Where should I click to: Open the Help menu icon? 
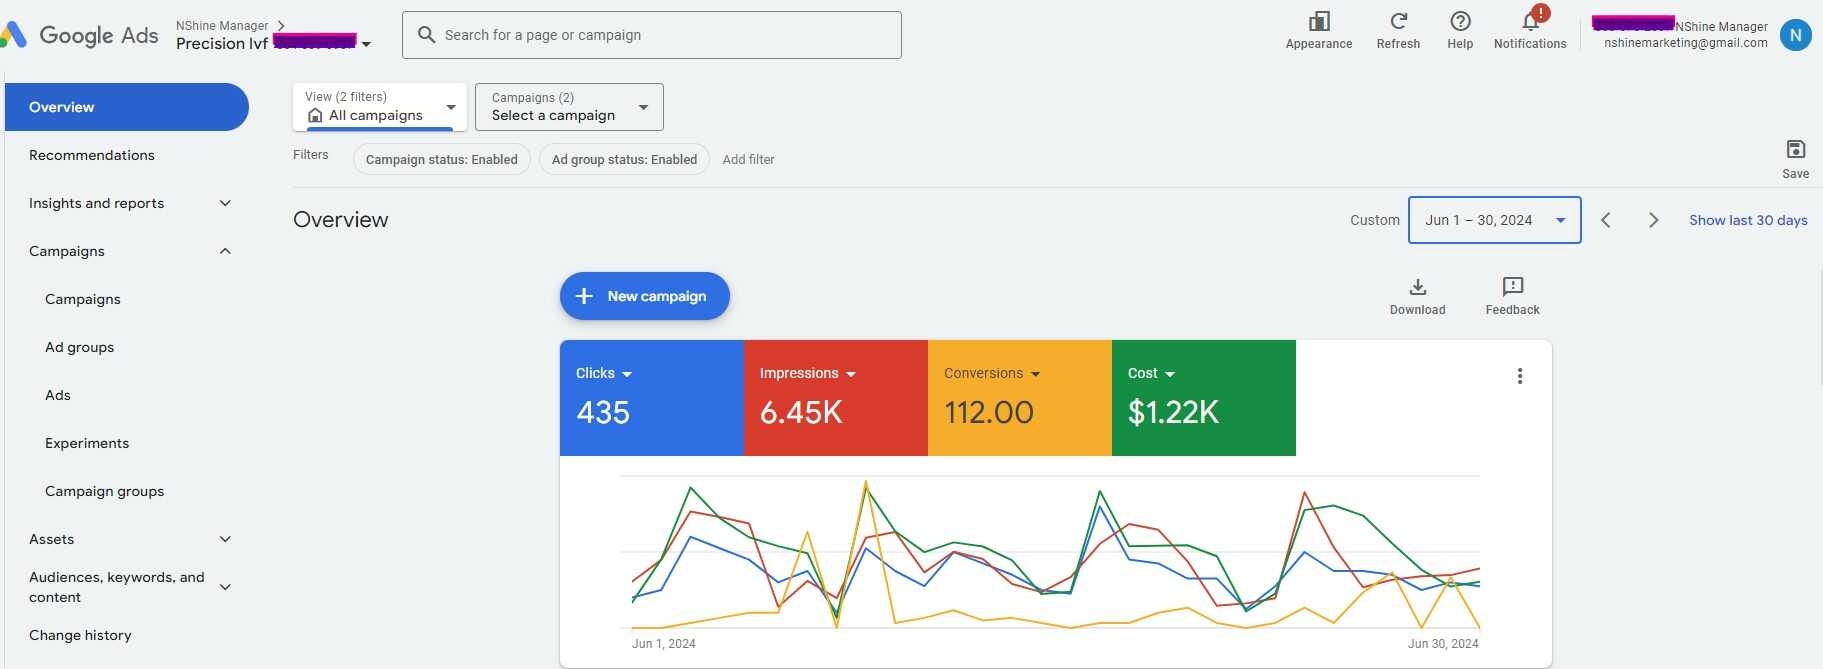(x=1460, y=22)
